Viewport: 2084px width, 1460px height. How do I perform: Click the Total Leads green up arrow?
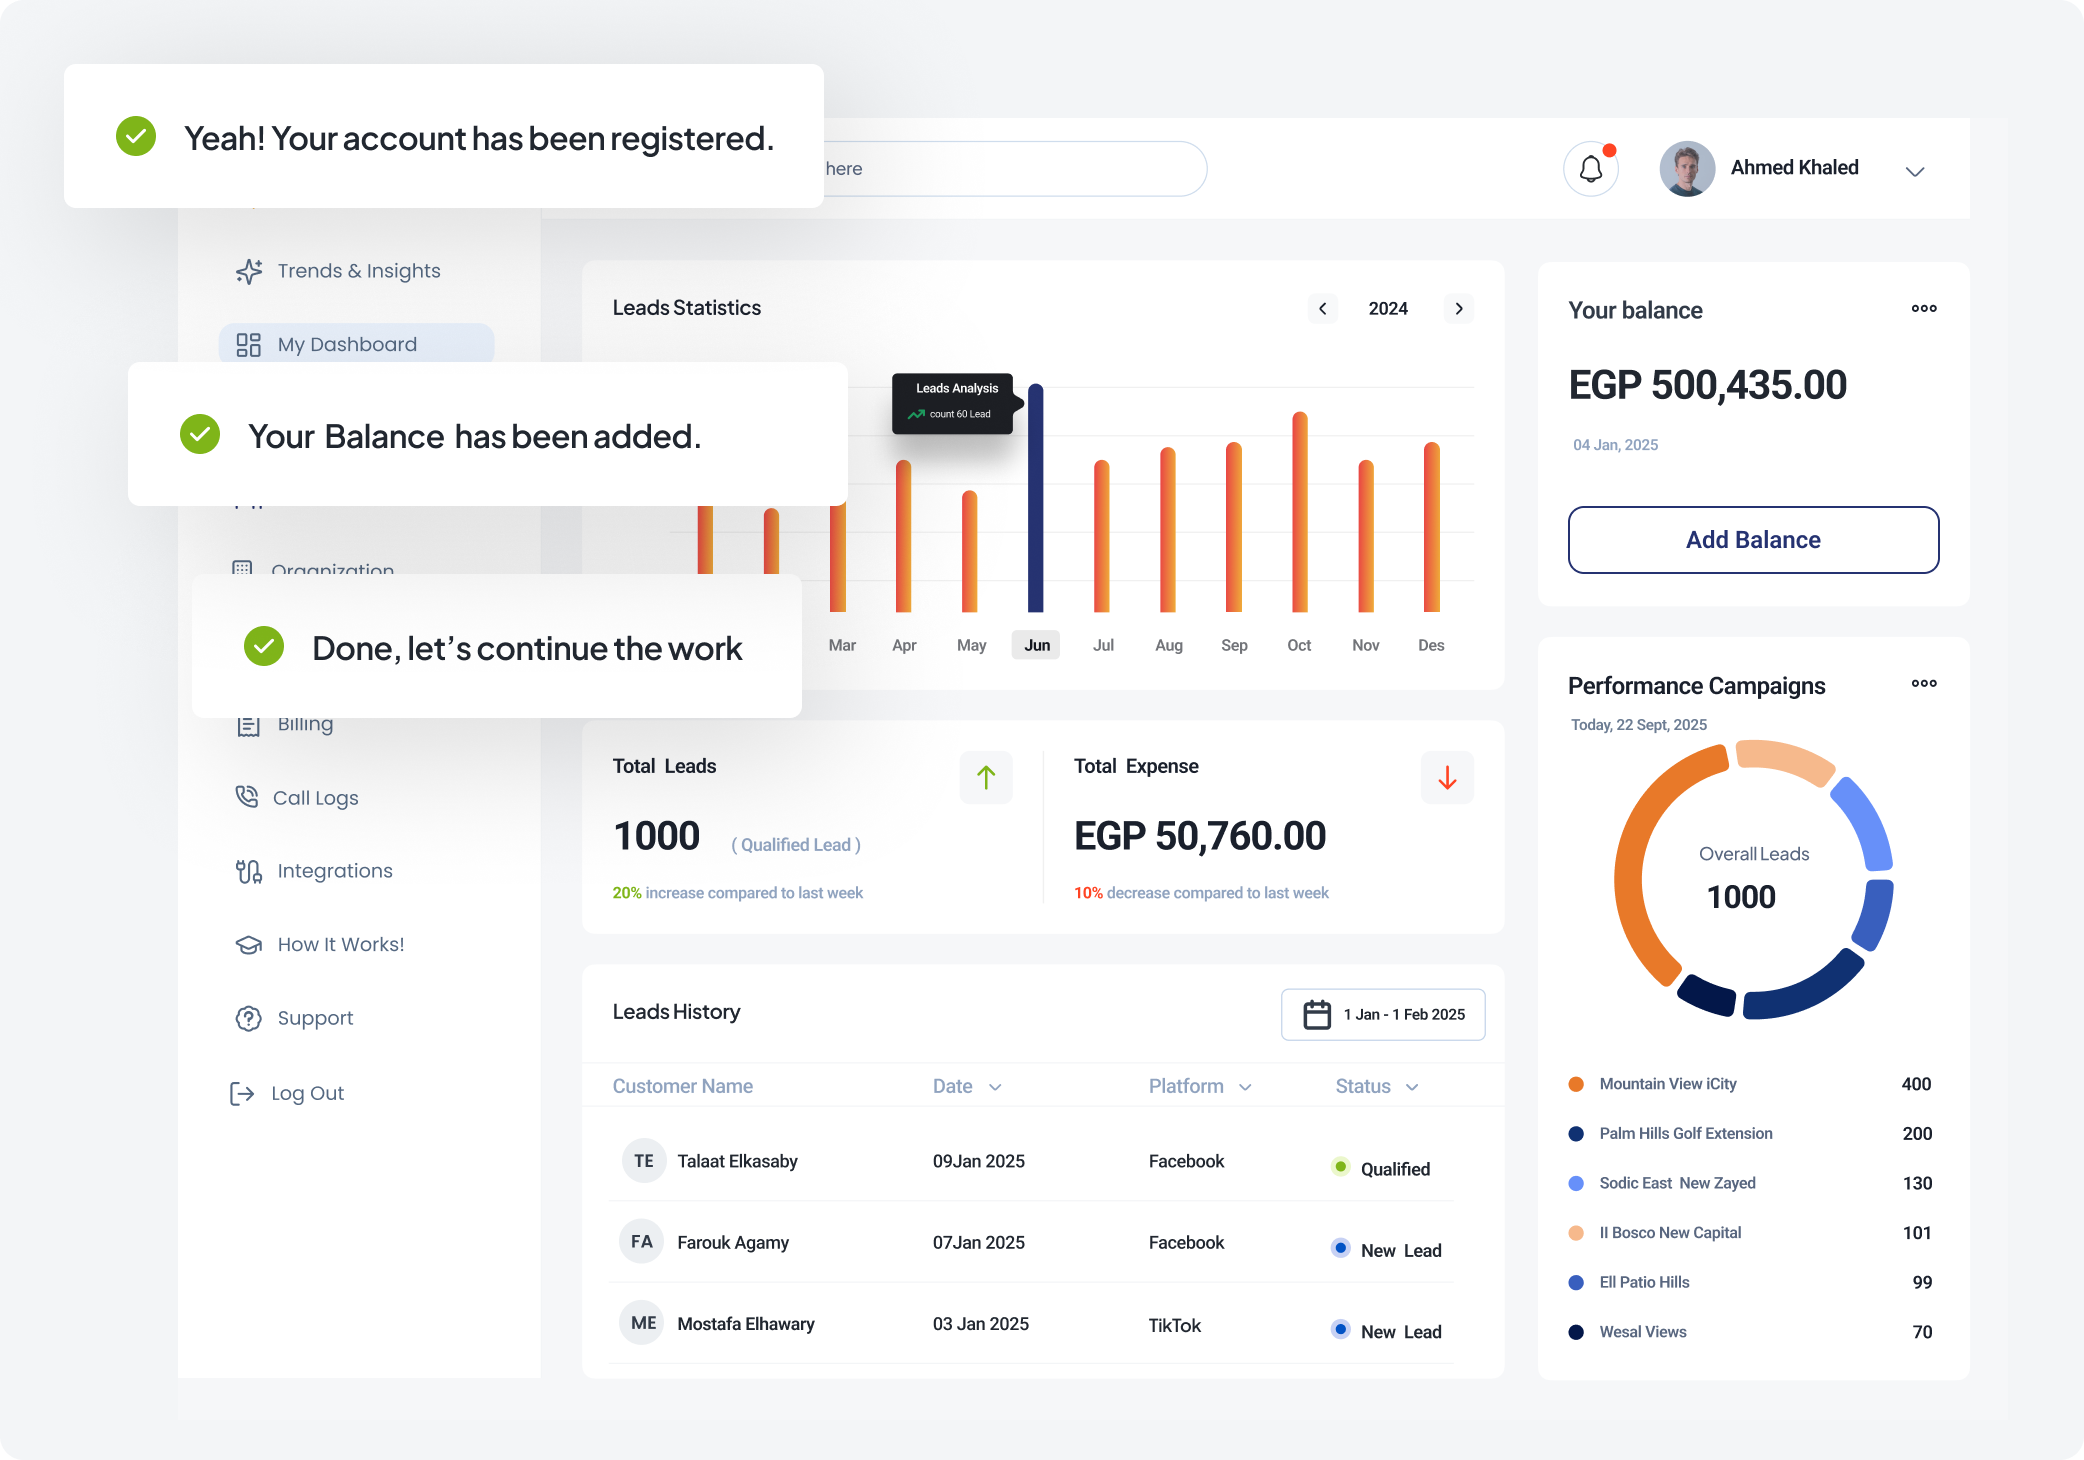click(986, 777)
